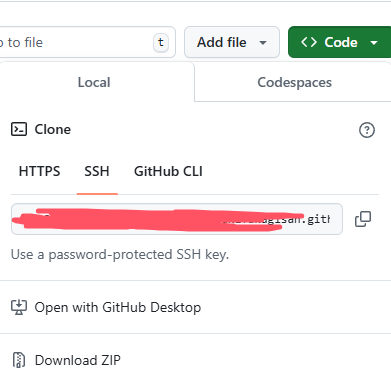Open the clone help question mark icon
The height and width of the screenshot is (379, 391).
click(367, 130)
